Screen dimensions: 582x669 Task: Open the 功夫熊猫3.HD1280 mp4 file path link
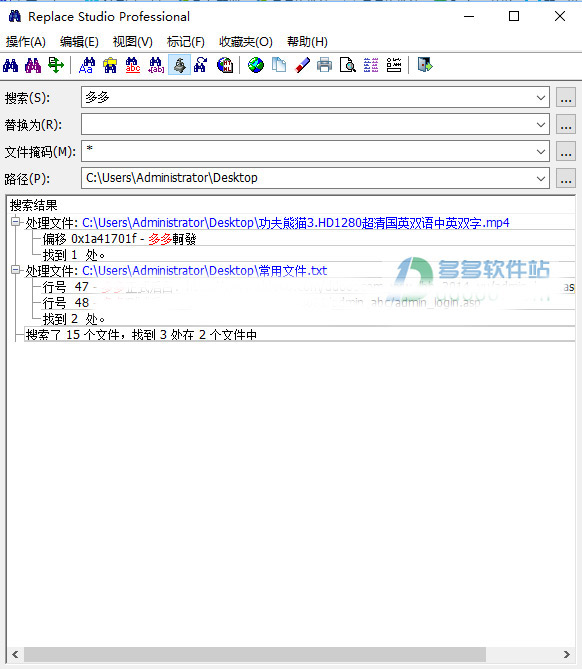(296, 223)
